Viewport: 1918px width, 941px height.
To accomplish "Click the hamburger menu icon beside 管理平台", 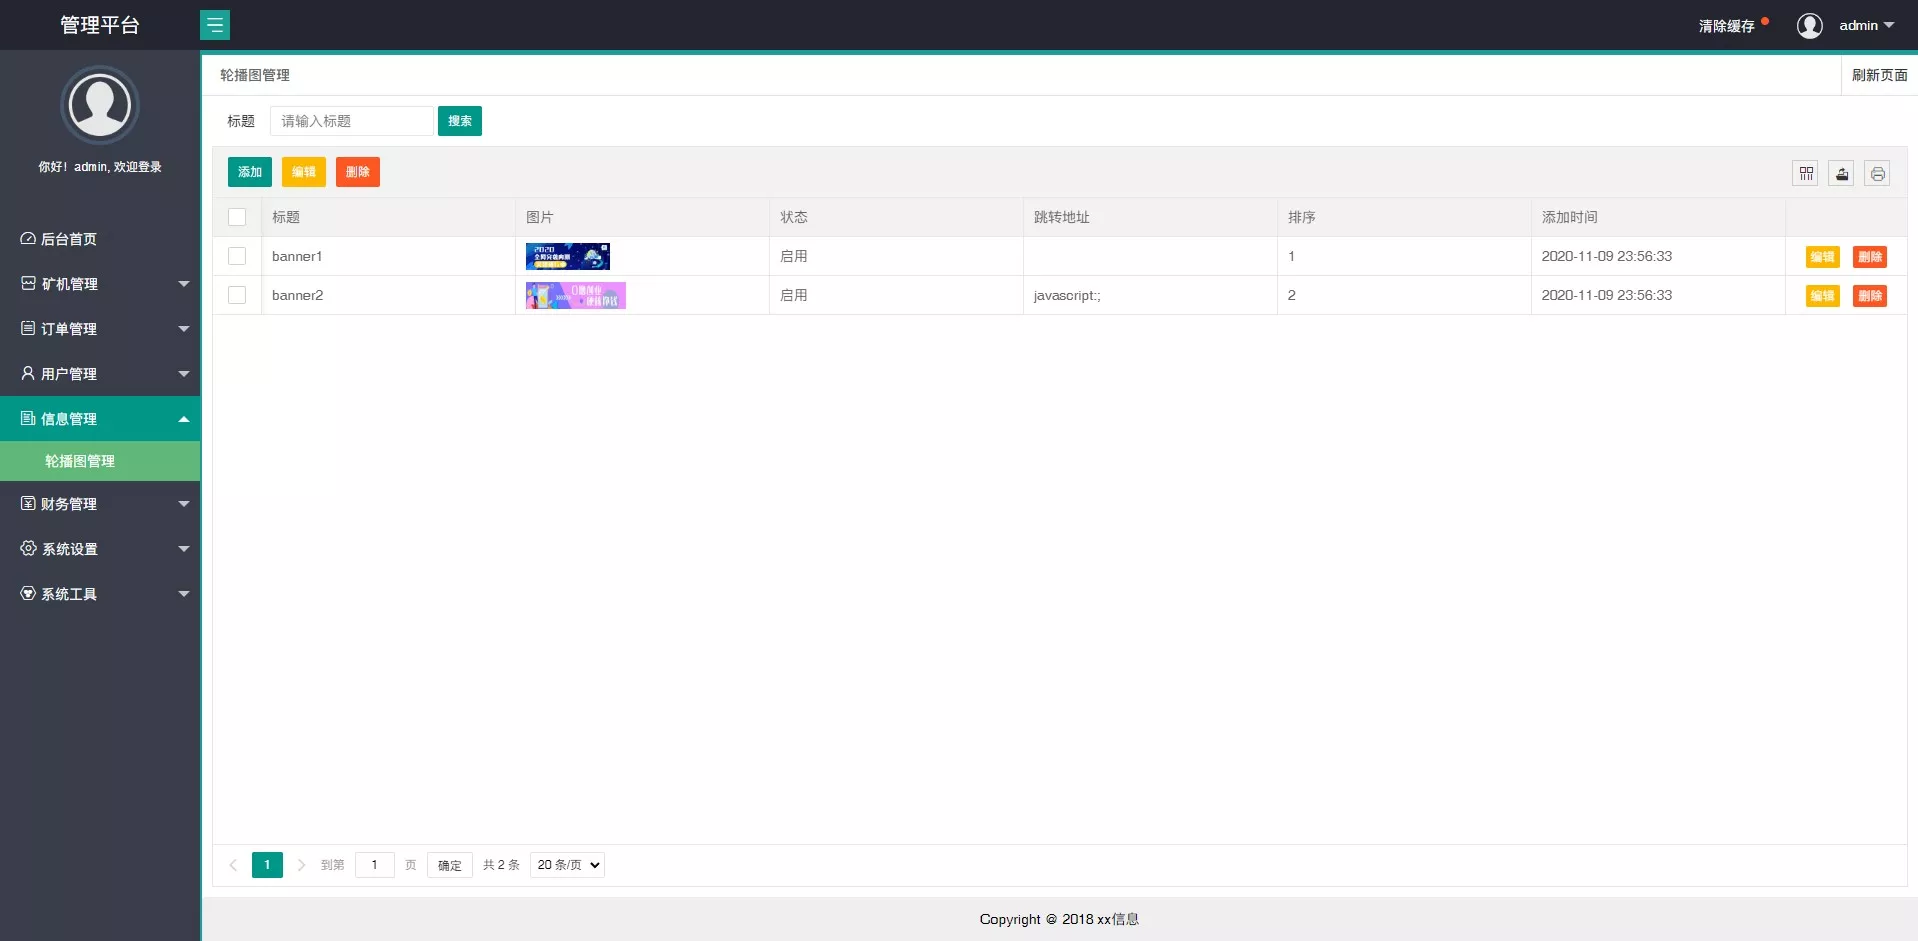I will pos(216,24).
